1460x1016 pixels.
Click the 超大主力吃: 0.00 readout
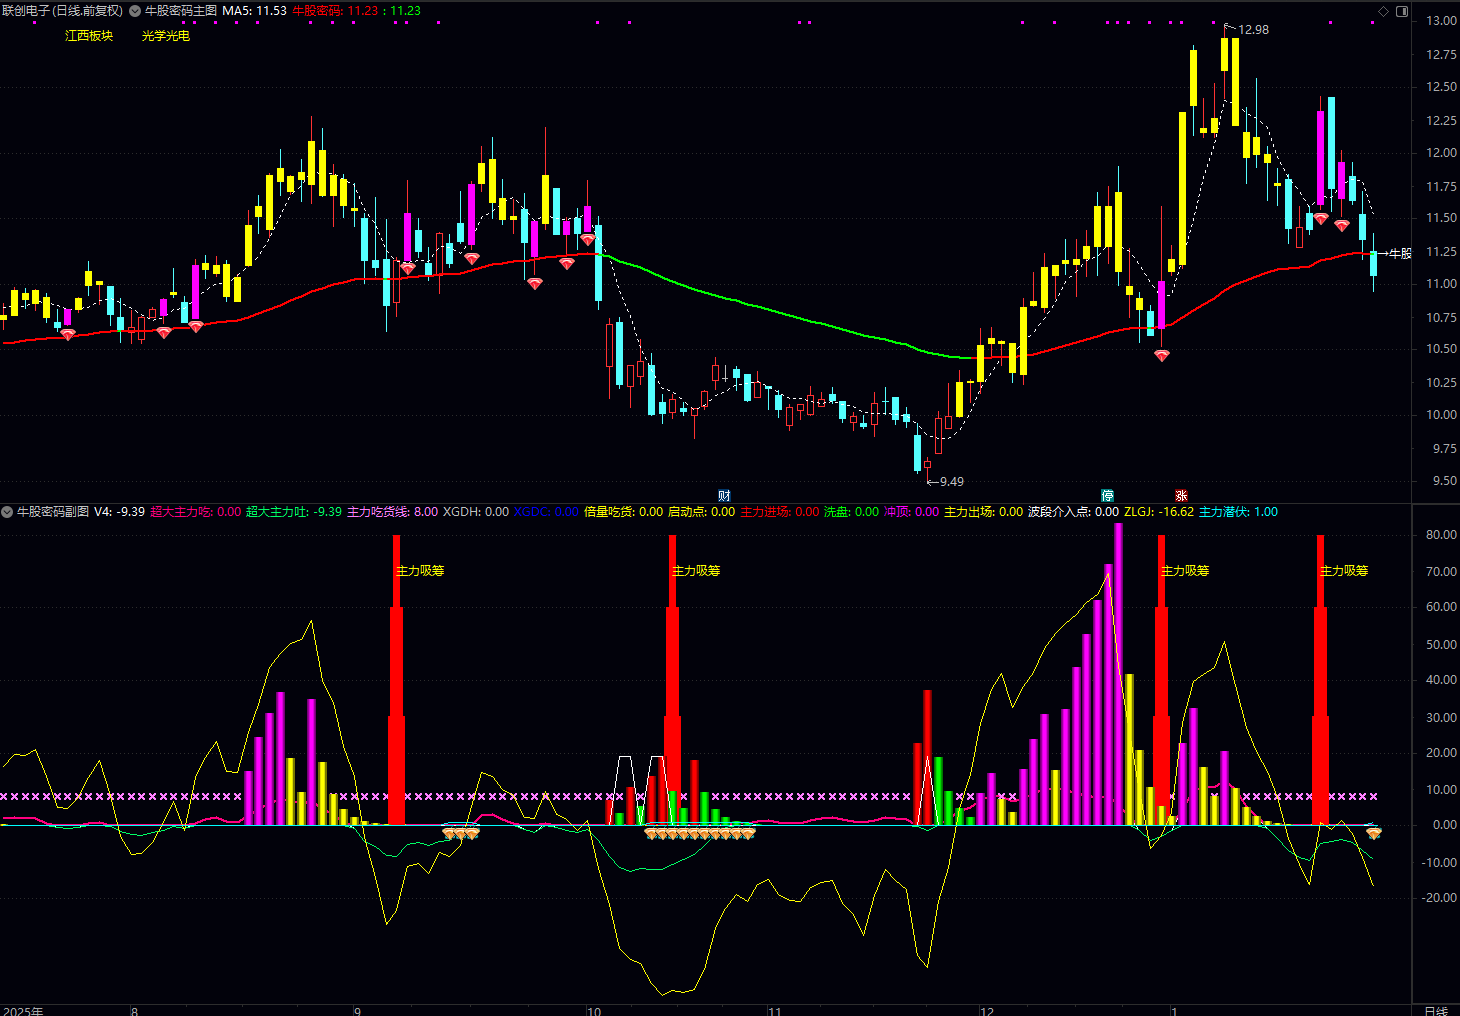(195, 512)
